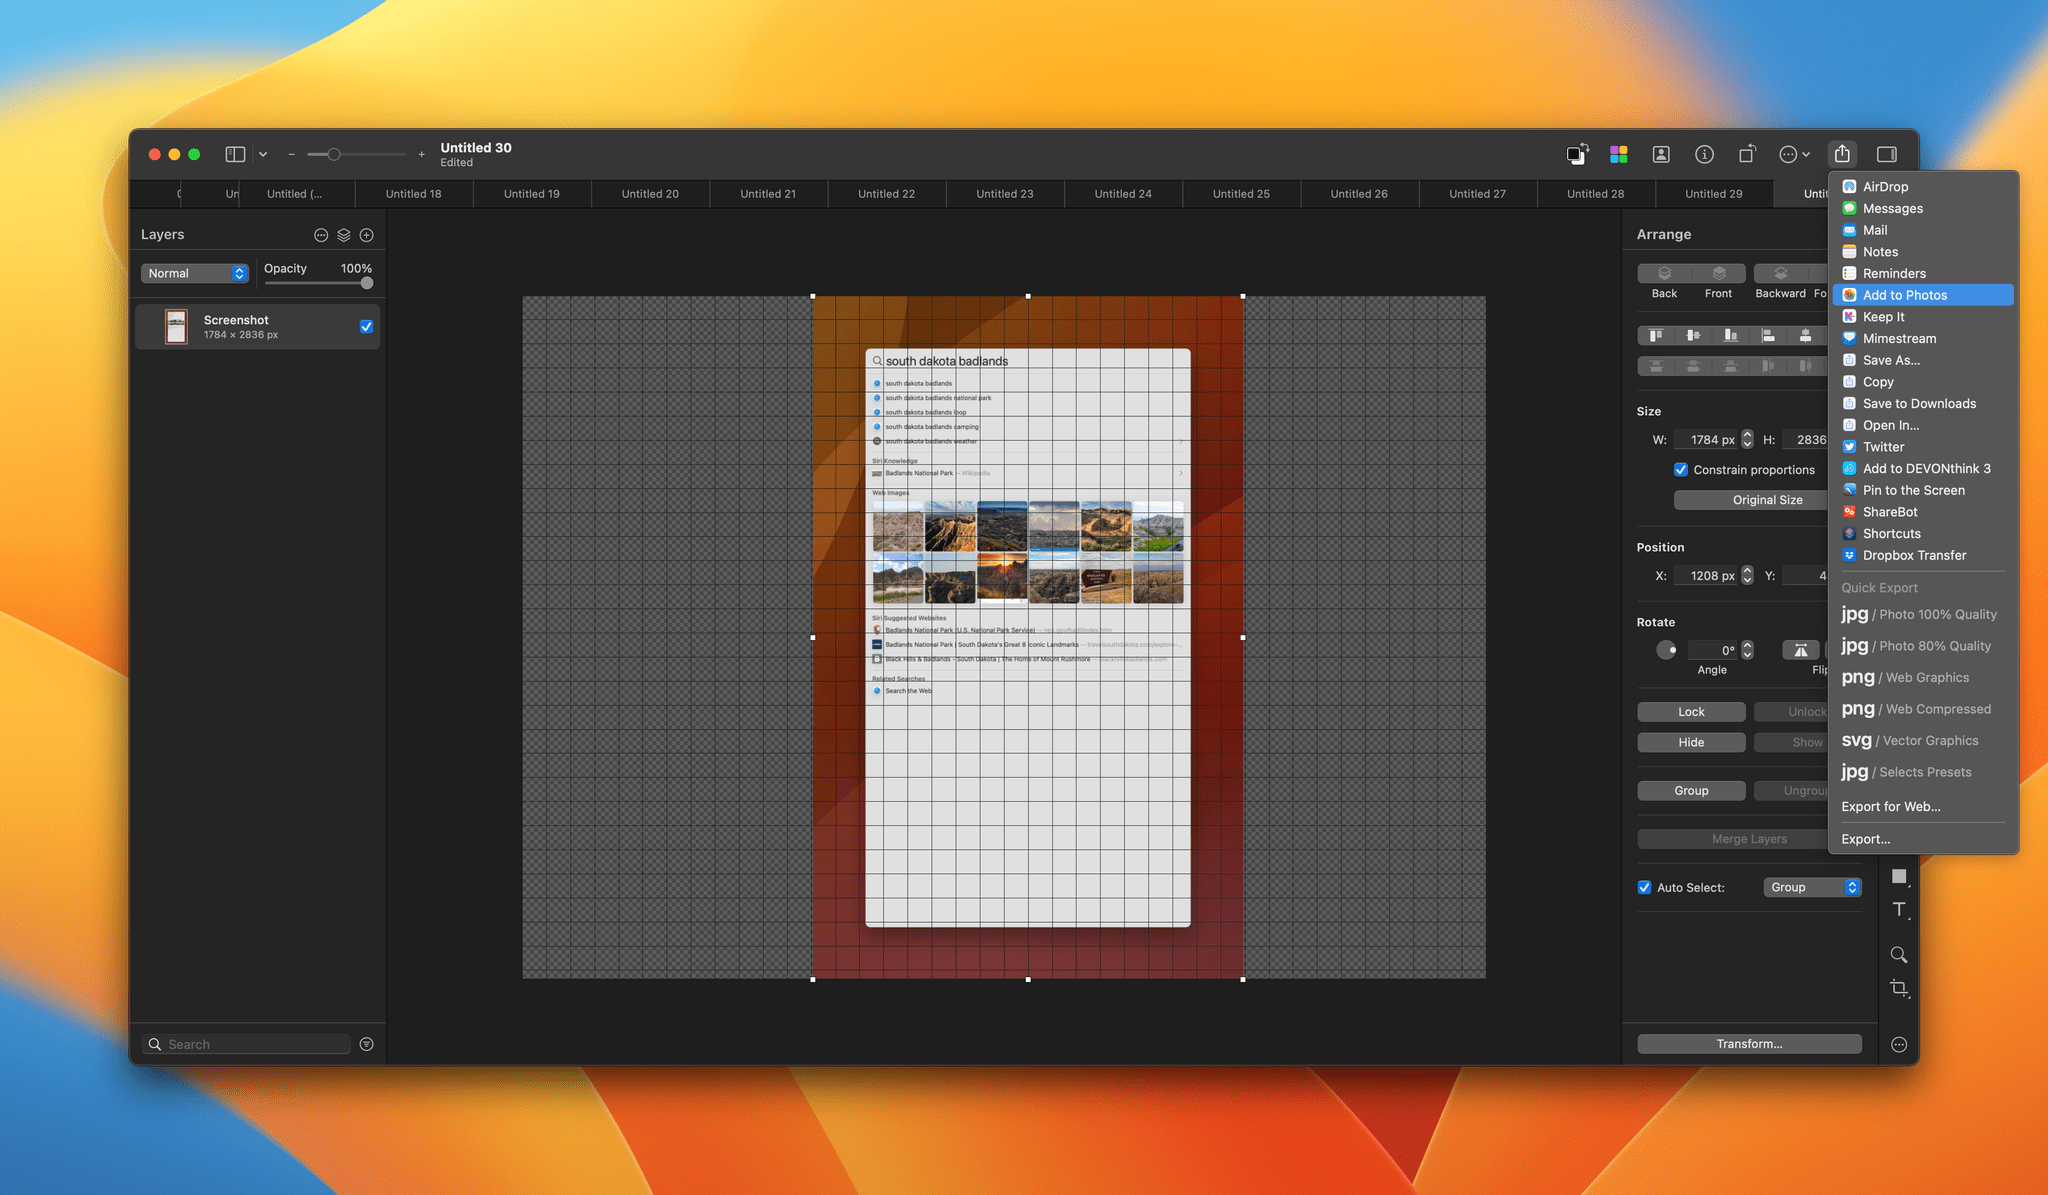The height and width of the screenshot is (1195, 2048).
Task: Switch to the Untitled 29 tab
Action: click(x=1713, y=194)
